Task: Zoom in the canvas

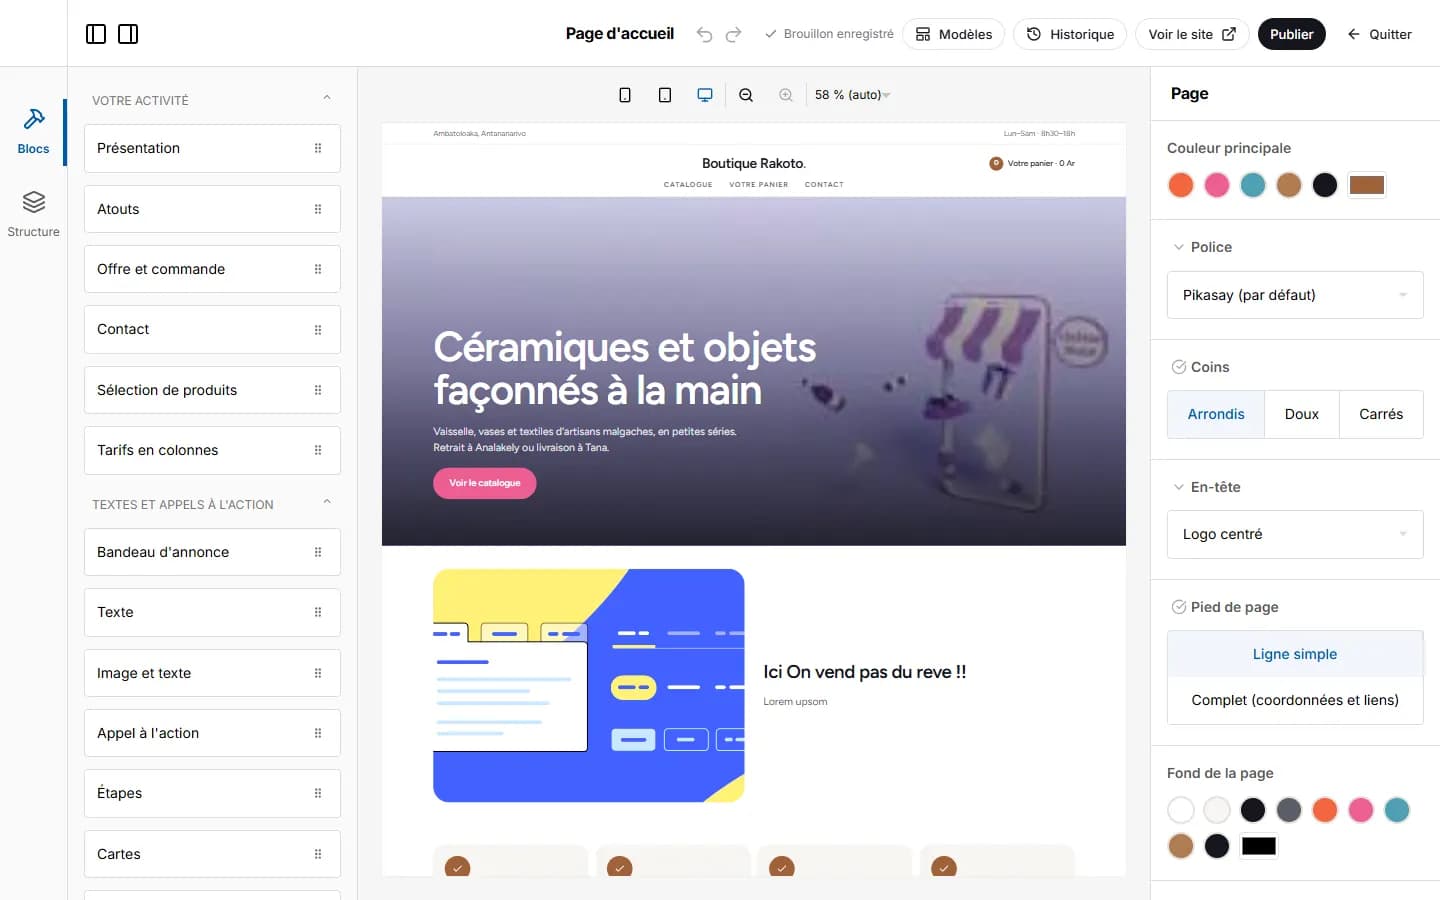Action: point(786,95)
